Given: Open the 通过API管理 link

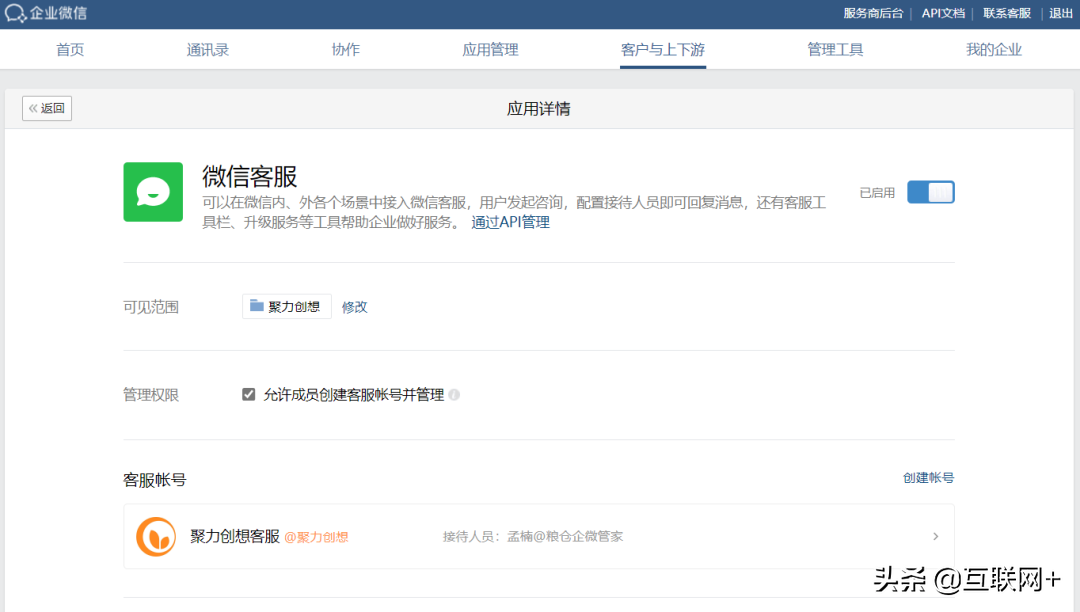Looking at the screenshot, I should click(x=510, y=222).
